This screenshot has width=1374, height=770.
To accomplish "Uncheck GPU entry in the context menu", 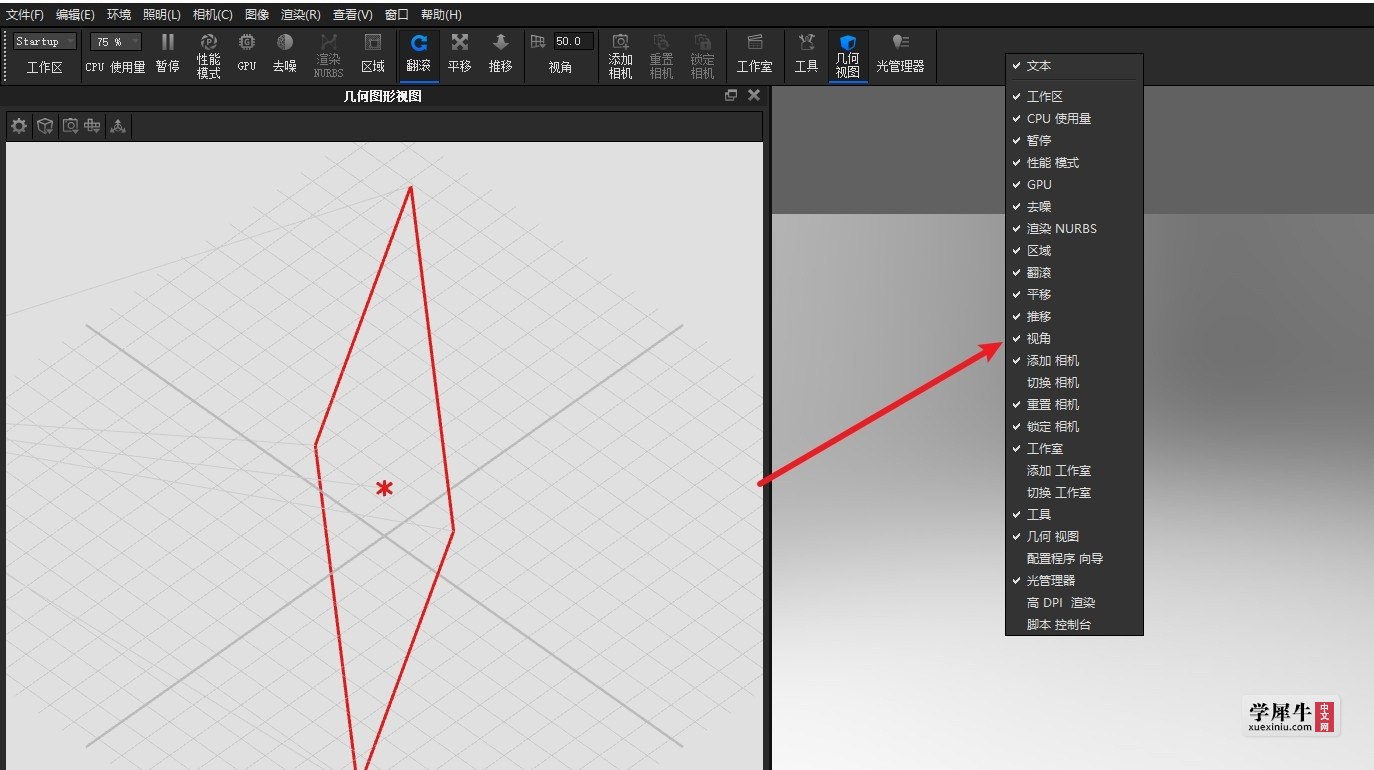I will click(x=1074, y=184).
